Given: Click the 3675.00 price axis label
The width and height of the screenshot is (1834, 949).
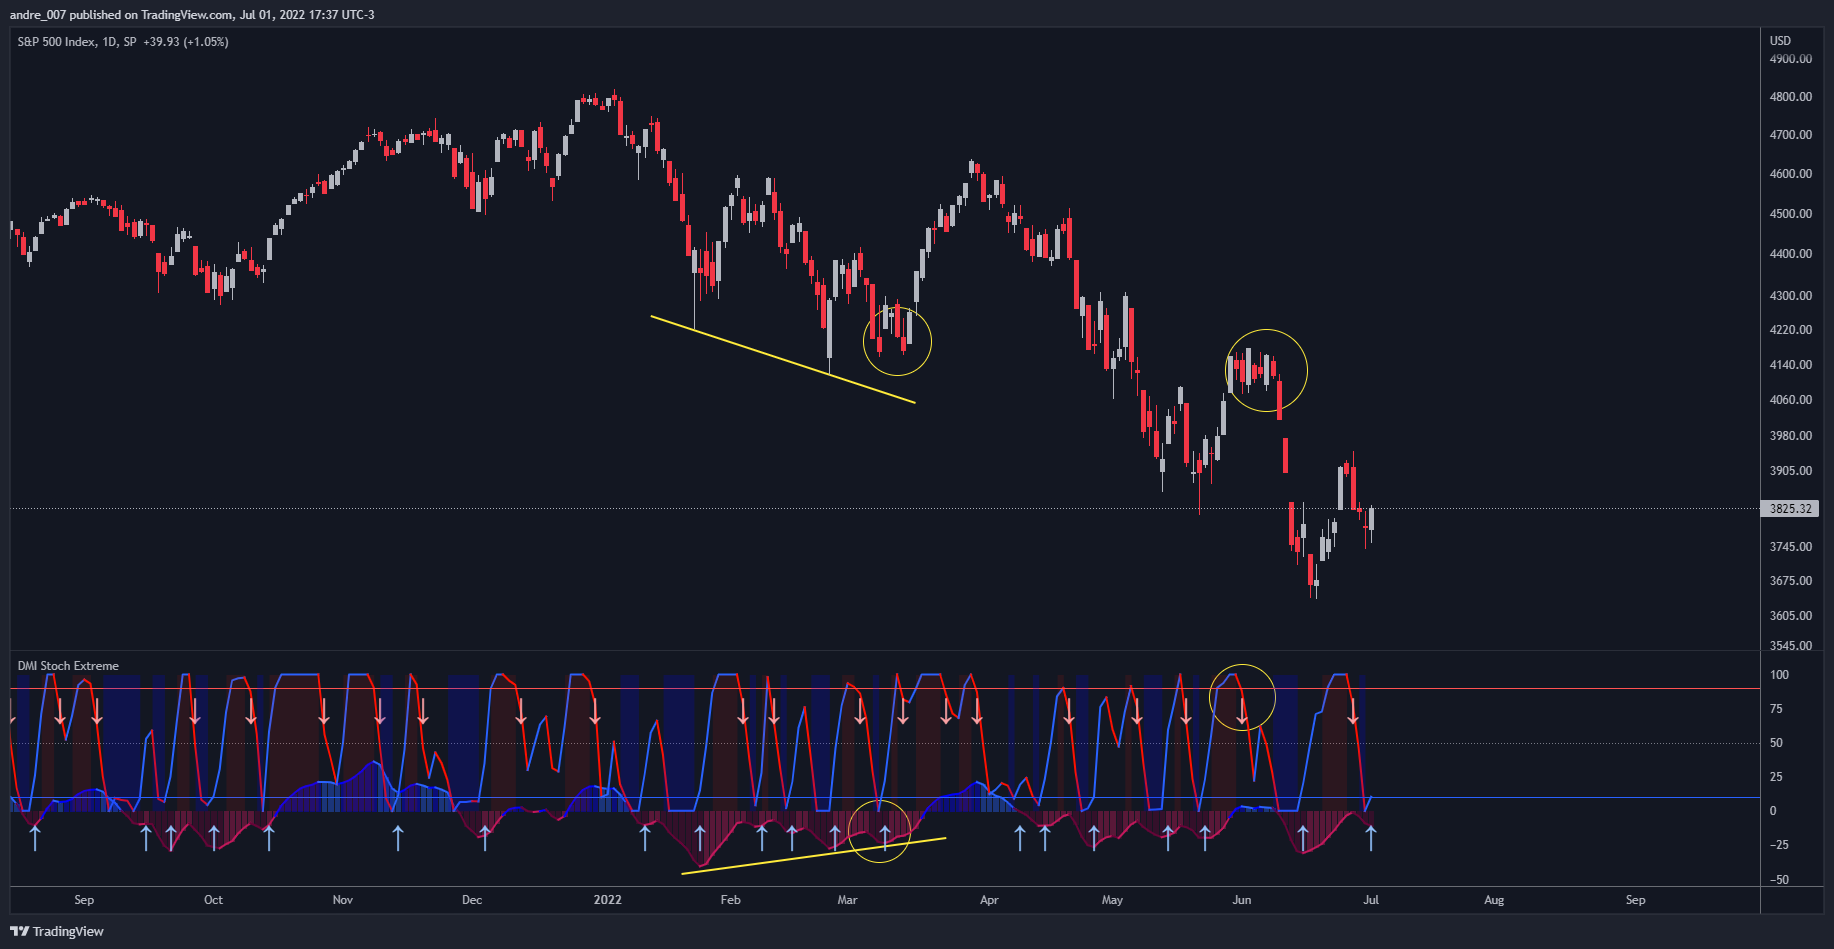Looking at the screenshot, I should [1790, 581].
